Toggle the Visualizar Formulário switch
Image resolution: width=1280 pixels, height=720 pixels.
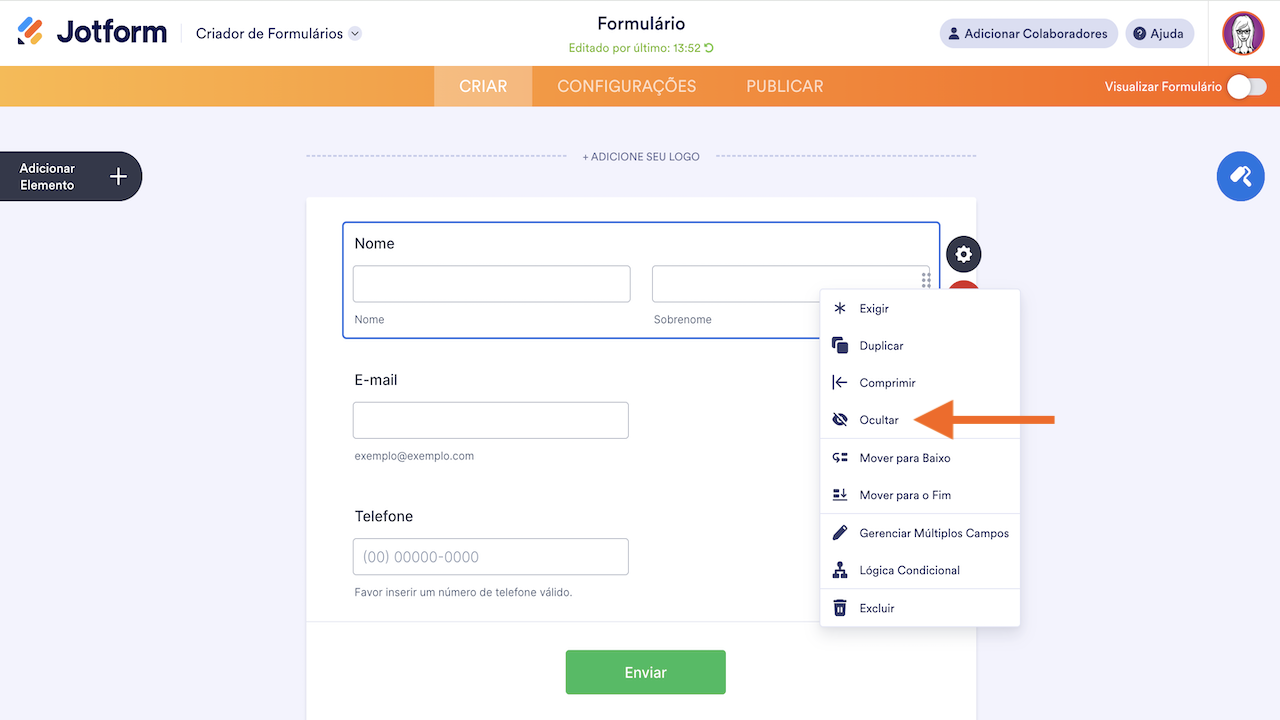coord(1246,87)
